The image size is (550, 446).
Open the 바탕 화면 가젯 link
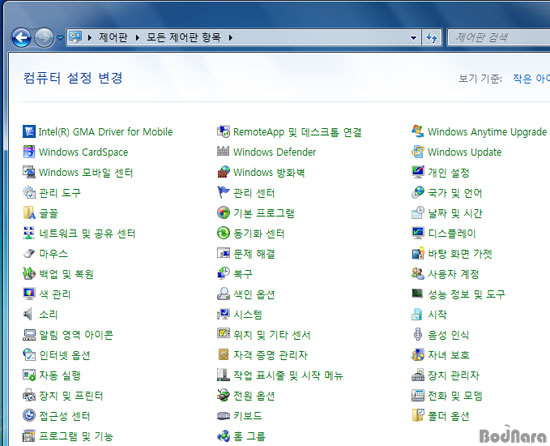460,254
